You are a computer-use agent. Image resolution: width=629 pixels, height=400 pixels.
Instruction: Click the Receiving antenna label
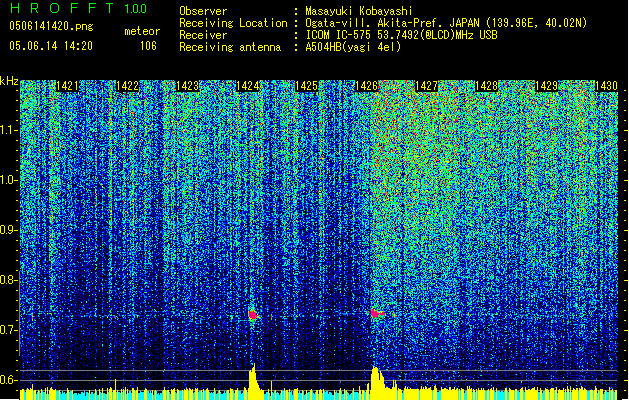pyautogui.click(x=230, y=47)
